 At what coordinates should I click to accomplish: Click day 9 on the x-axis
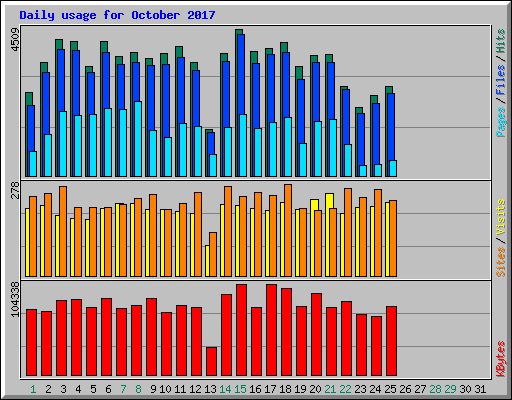[153, 389]
